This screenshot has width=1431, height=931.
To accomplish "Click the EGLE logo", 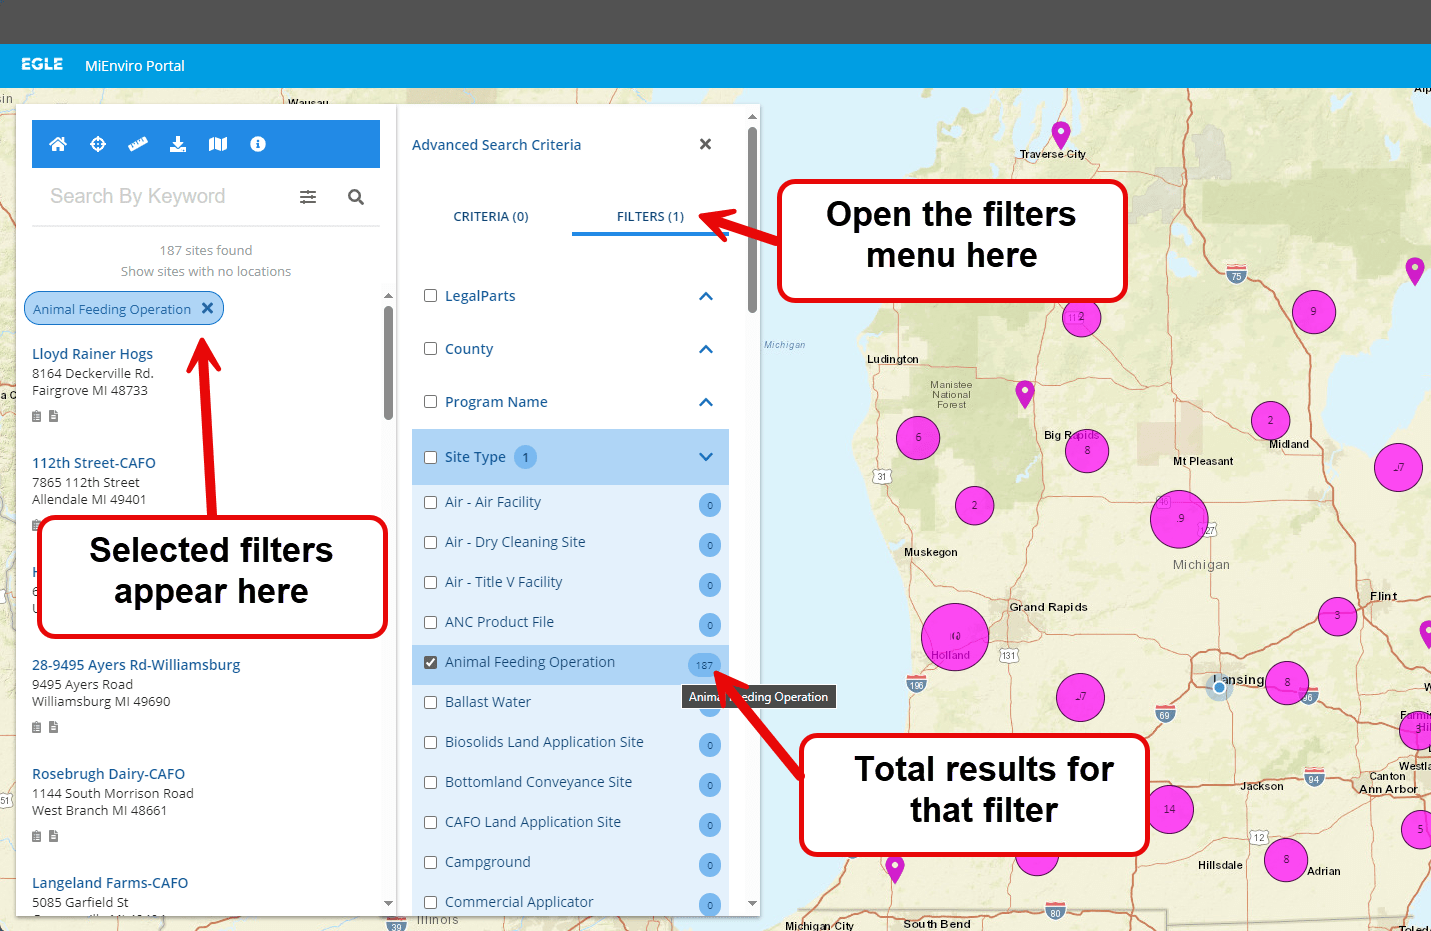I will click(42, 64).
